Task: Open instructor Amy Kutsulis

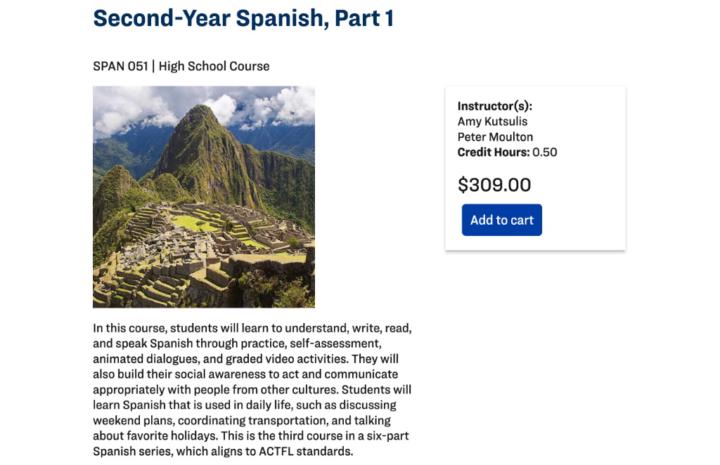Action: [x=492, y=121]
